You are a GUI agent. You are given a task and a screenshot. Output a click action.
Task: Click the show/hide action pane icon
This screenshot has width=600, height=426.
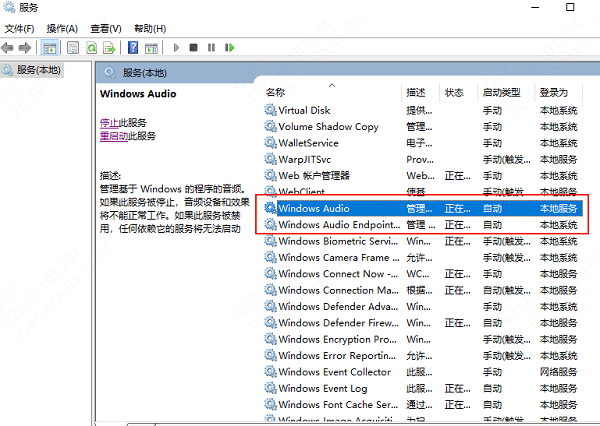pos(152,48)
